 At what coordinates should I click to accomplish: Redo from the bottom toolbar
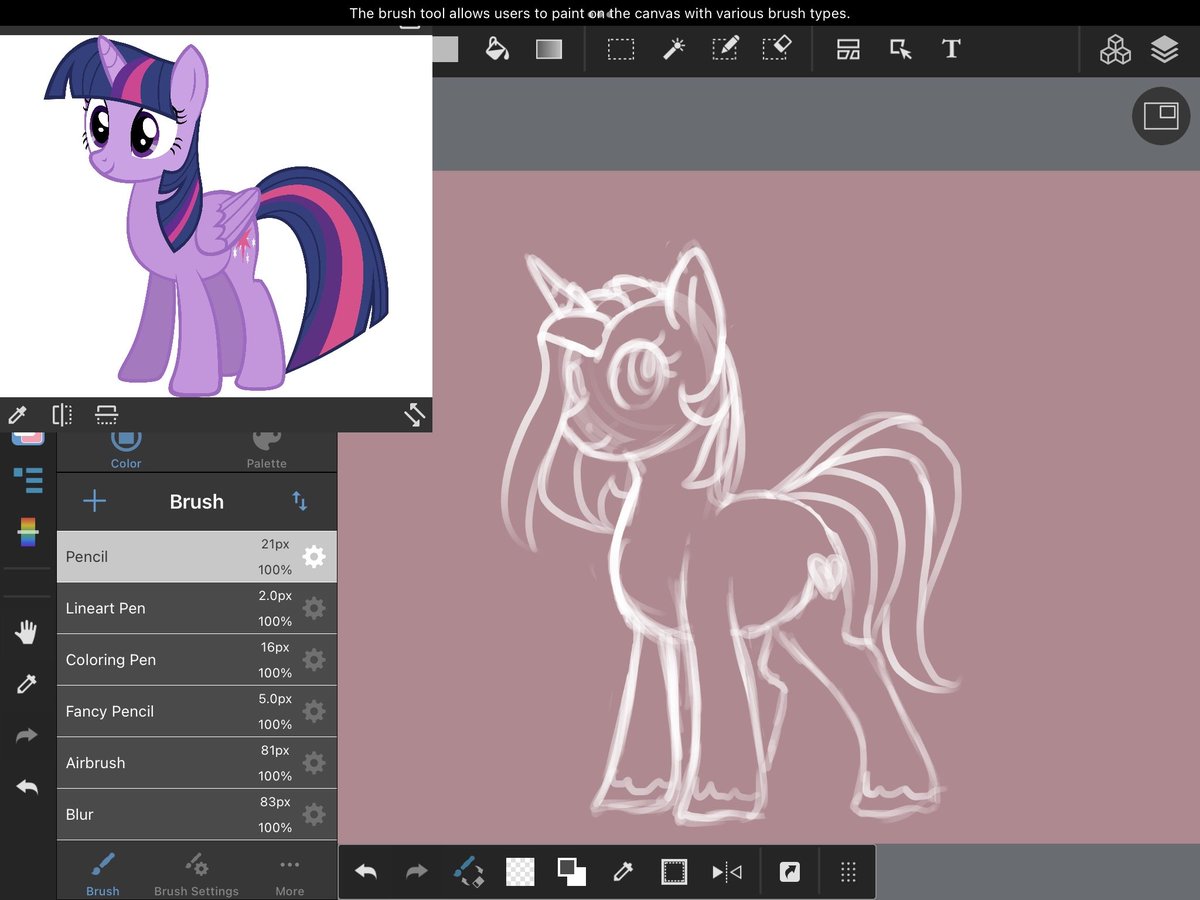[x=416, y=872]
